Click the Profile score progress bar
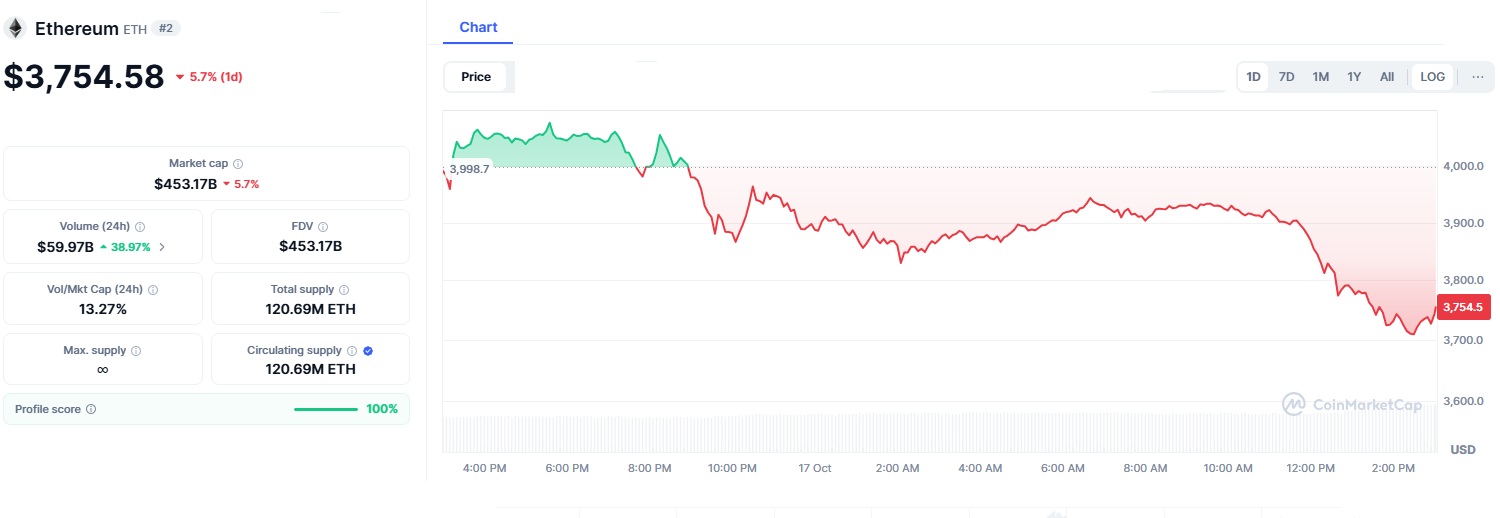Image resolution: width=1500 pixels, height=518 pixels. pos(325,409)
